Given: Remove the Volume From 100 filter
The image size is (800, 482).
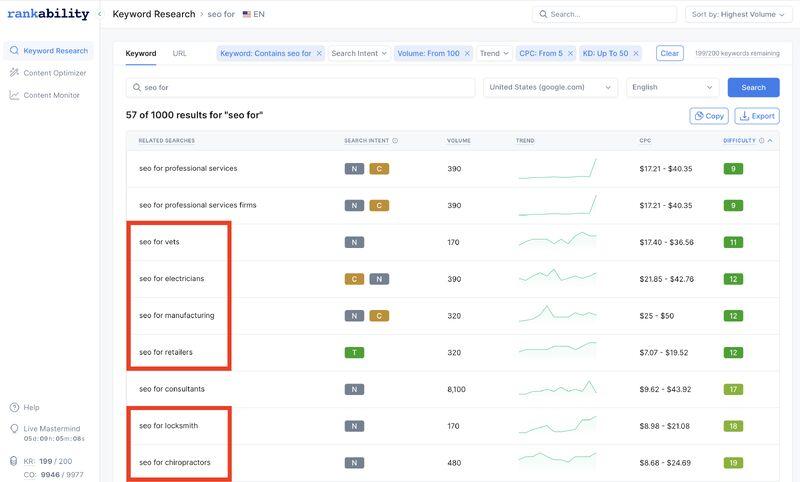Looking at the screenshot, I should pyautogui.click(x=467, y=53).
